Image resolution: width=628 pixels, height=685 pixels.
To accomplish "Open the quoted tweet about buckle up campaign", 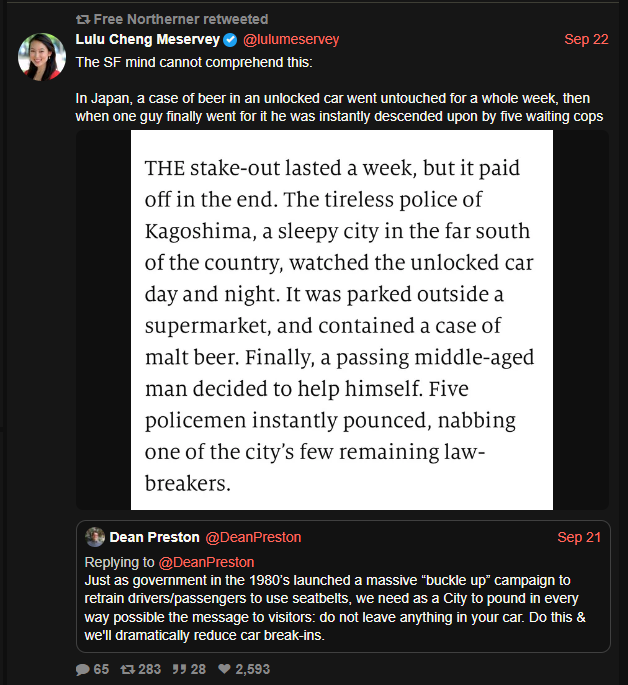I will [x=342, y=605].
